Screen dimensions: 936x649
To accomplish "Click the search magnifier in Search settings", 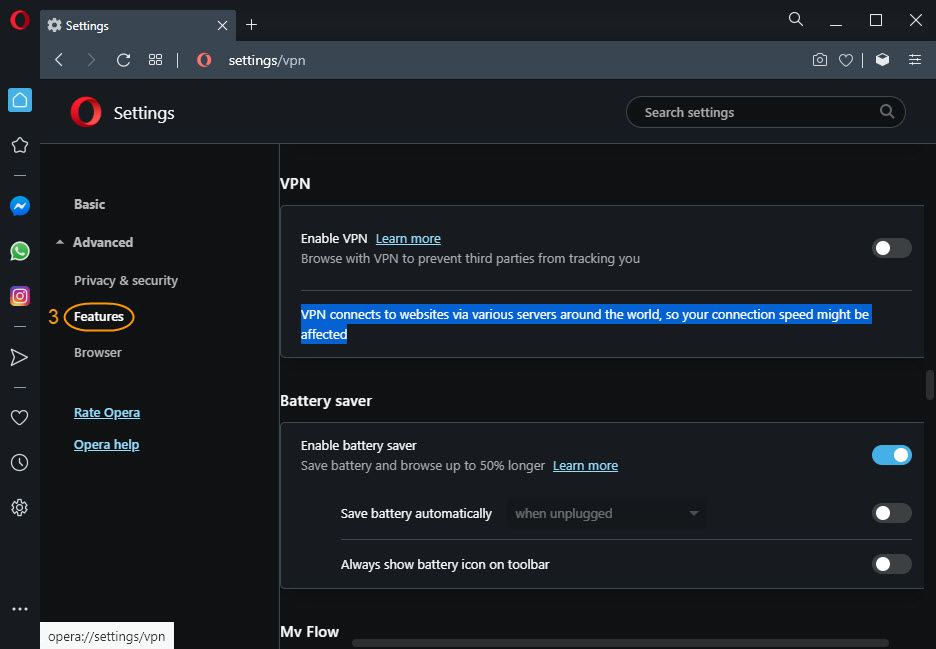I will [887, 112].
